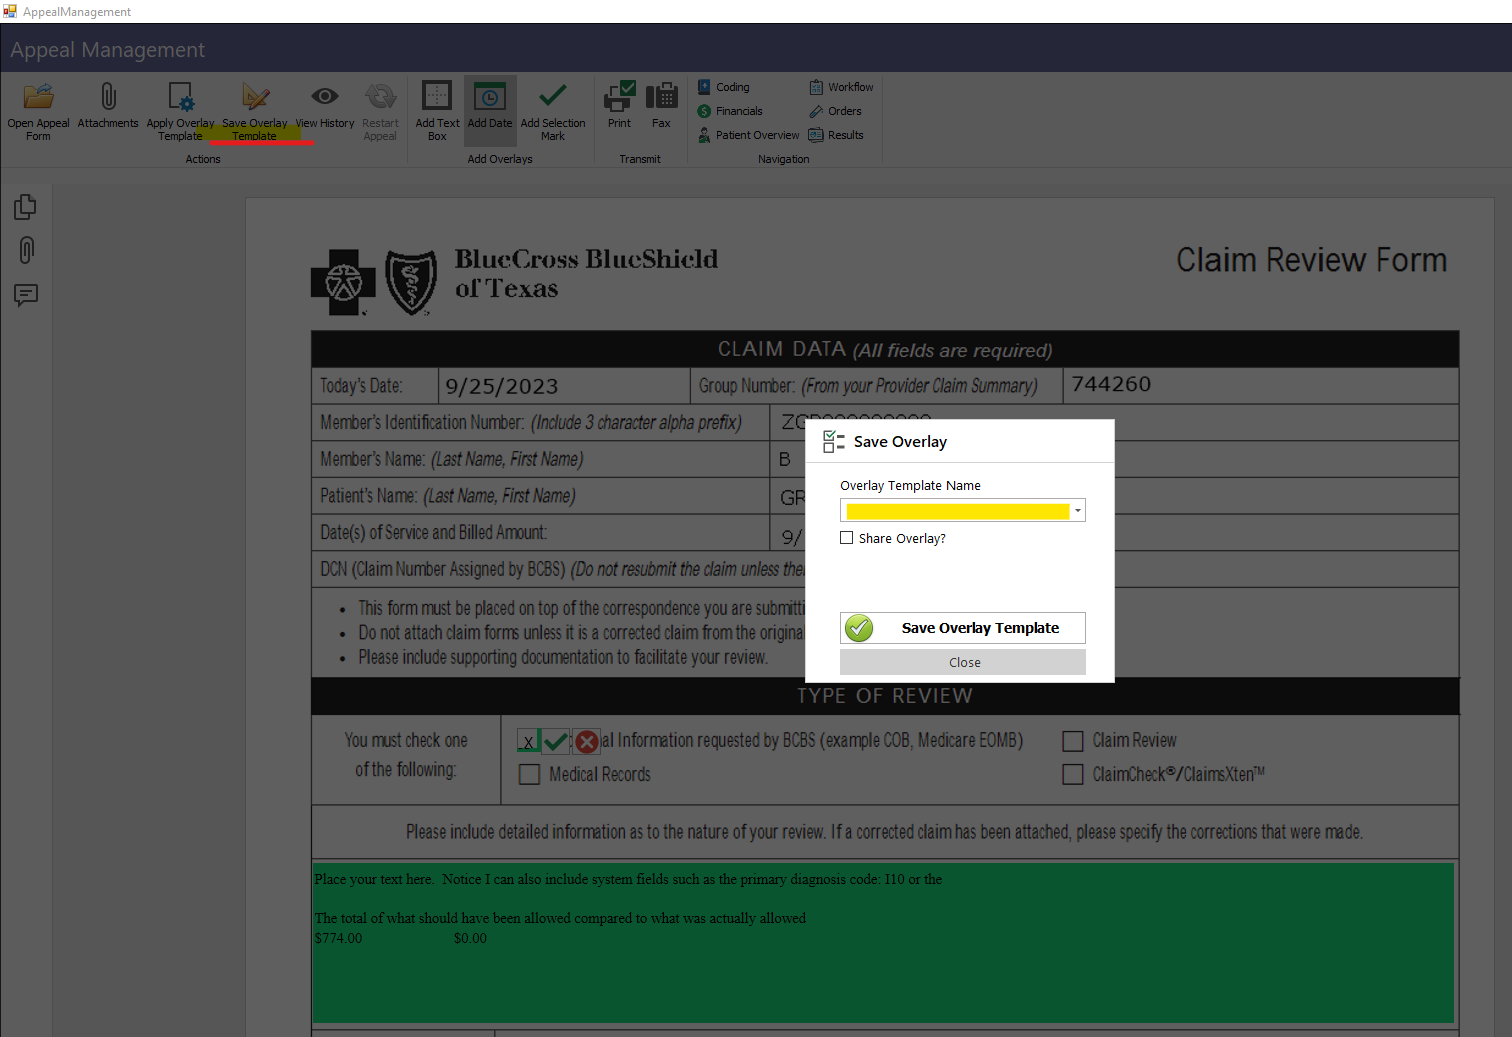Navigate to Workflow

[x=841, y=87]
